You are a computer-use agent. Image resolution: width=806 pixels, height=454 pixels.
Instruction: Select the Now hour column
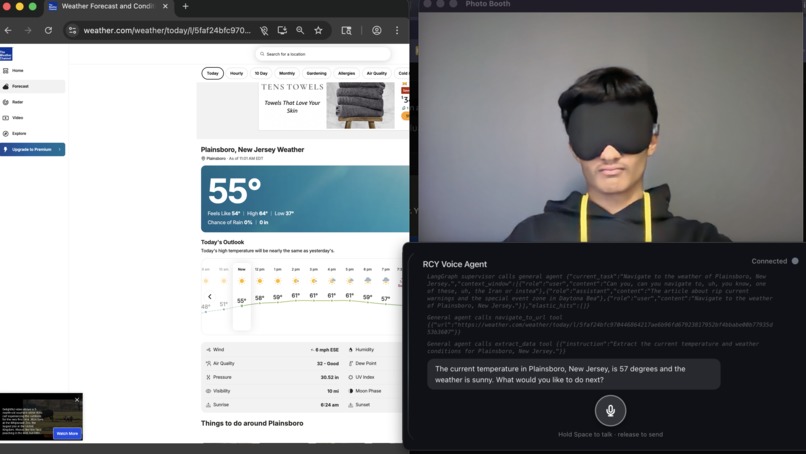click(x=242, y=296)
